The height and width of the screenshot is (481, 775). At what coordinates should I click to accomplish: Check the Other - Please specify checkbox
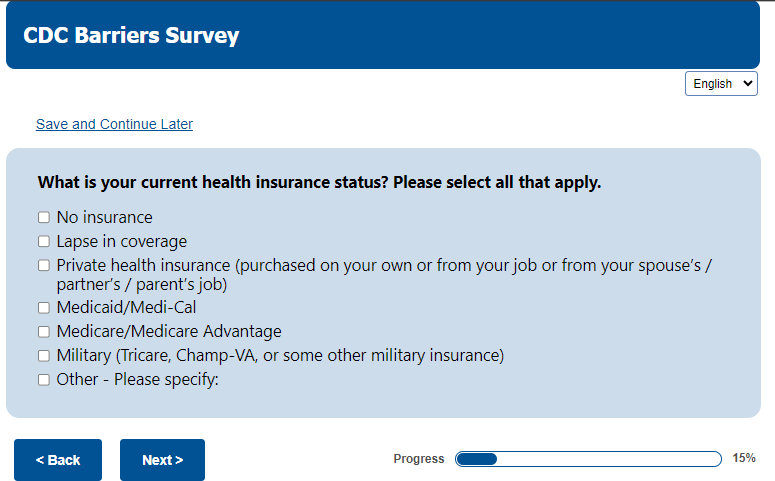pyautogui.click(x=44, y=379)
